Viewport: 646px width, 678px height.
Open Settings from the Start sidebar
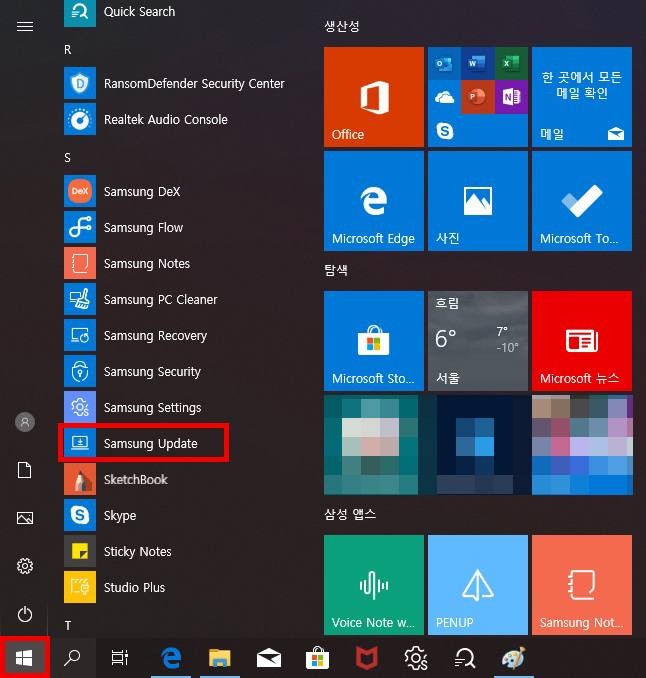coord(25,566)
